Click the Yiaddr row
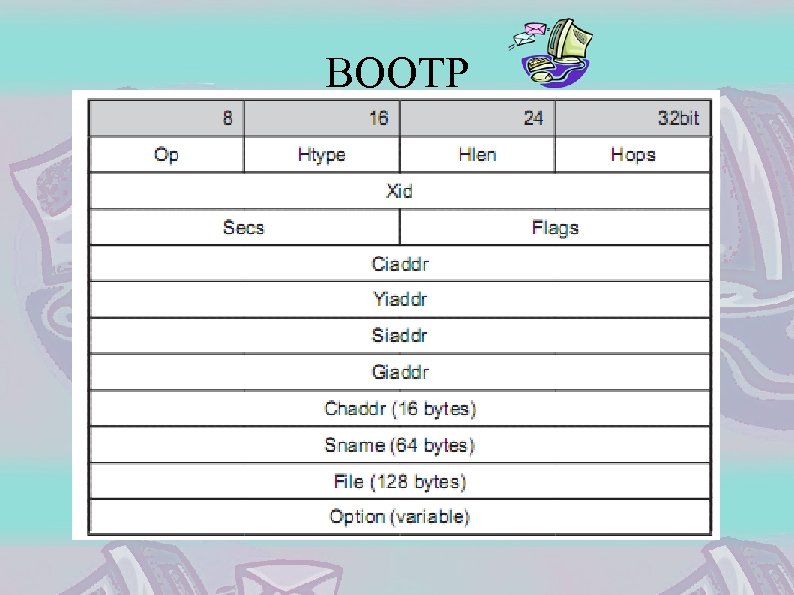This screenshot has width=794, height=595. point(399,299)
